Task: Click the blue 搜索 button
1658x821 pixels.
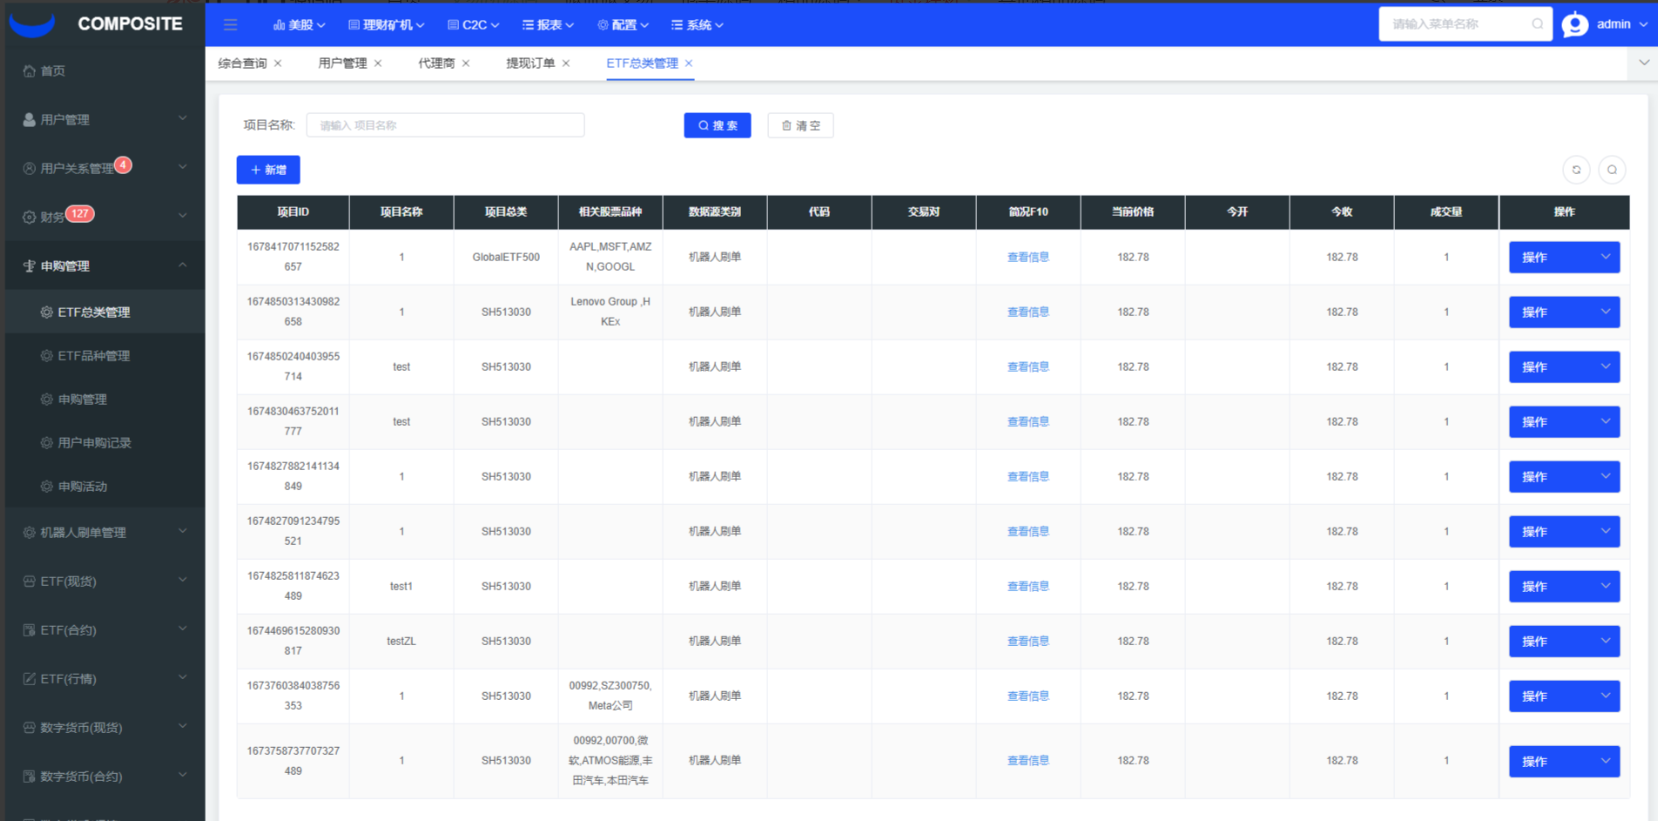Action: [717, 125]
